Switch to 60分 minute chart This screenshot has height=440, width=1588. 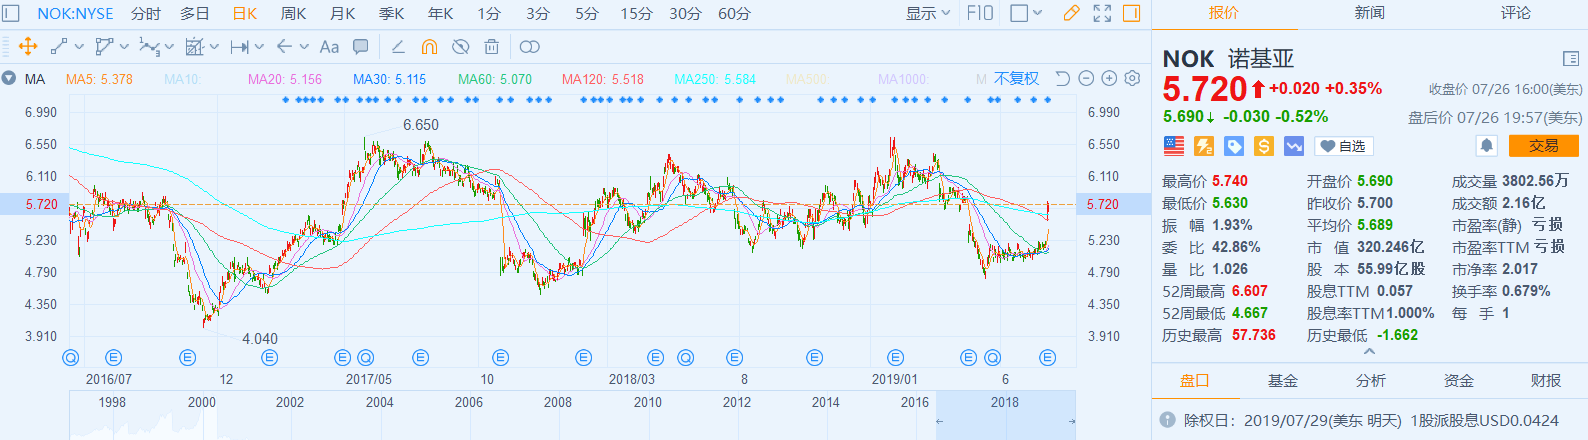pos(734,13)
